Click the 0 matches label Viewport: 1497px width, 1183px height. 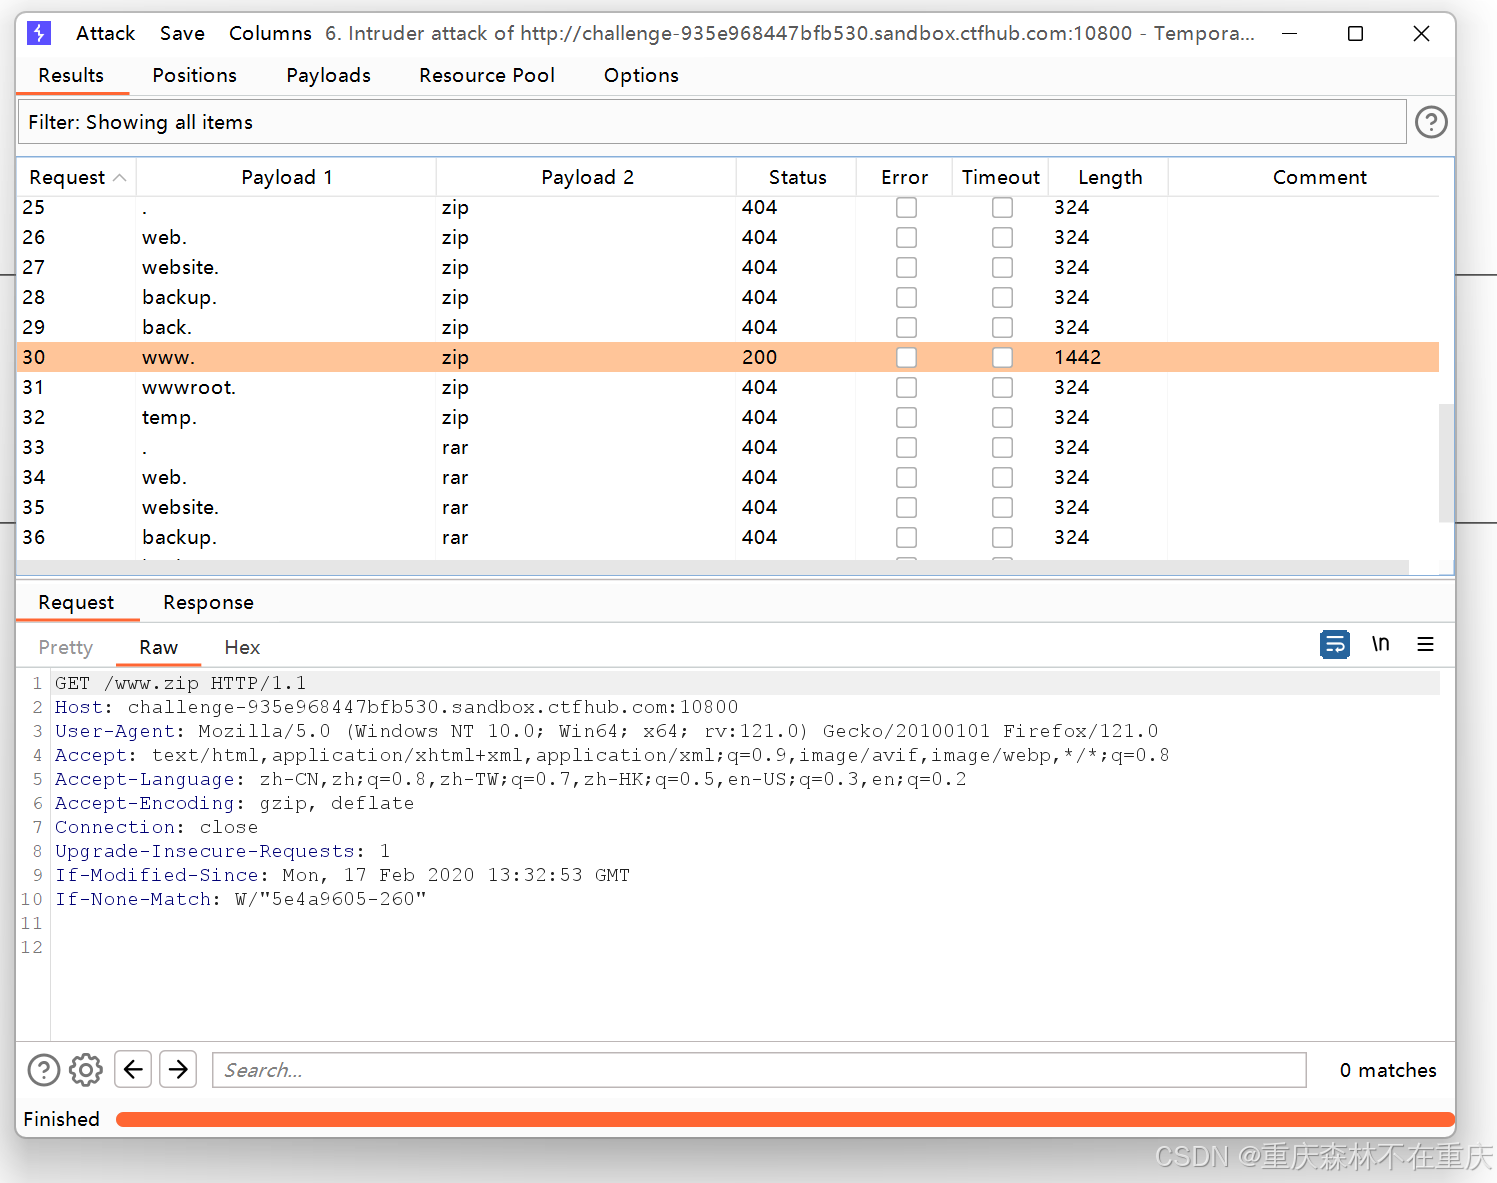click(x=1388, y=1070)
